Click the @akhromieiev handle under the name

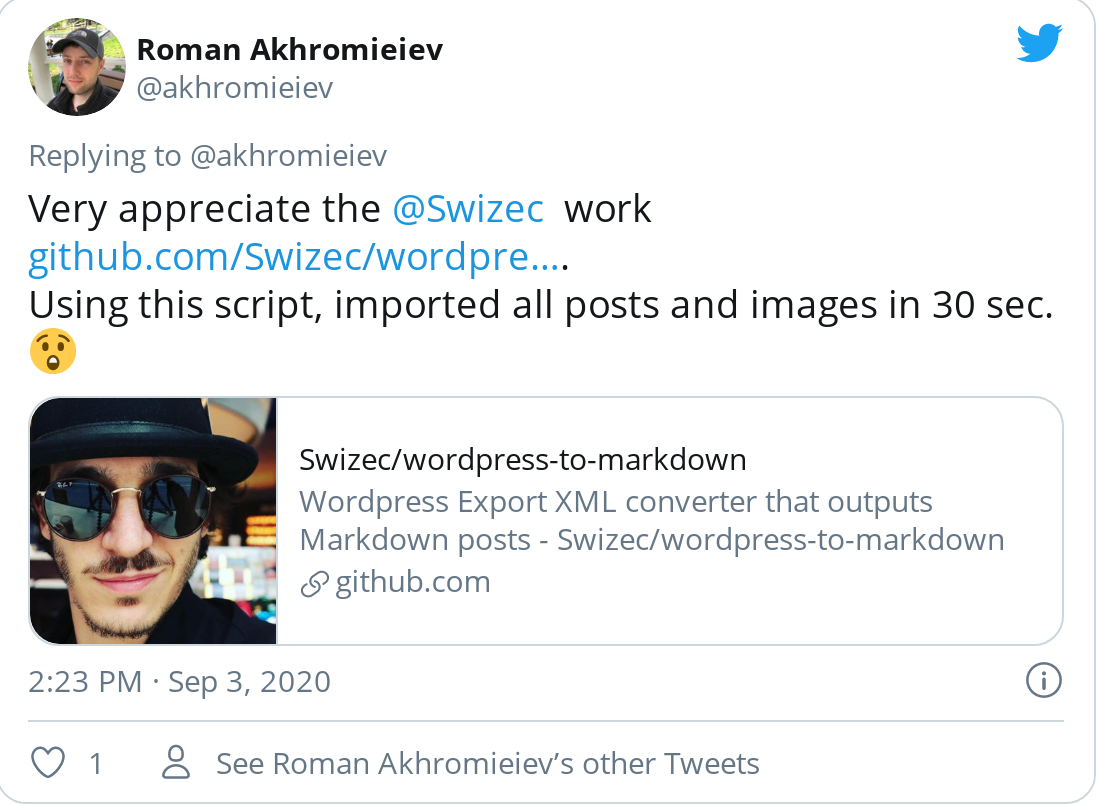[235, 88]
